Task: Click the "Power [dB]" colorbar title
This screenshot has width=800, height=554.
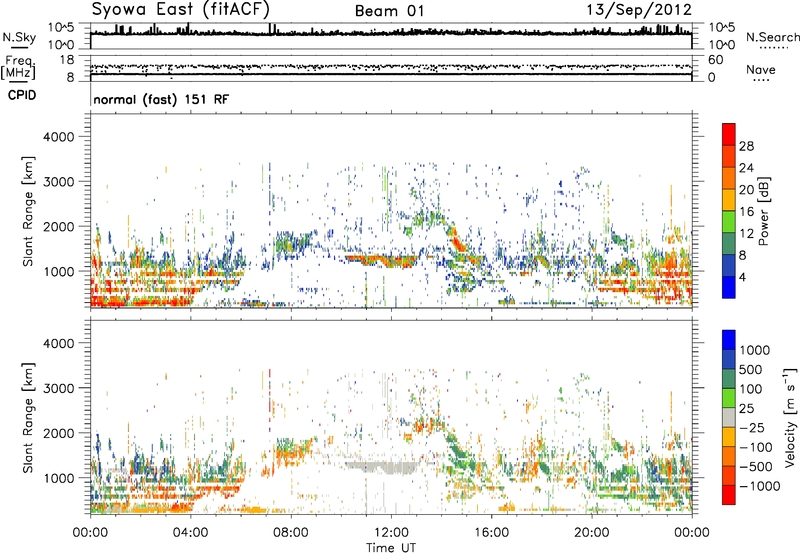Action: pos(763,211)
